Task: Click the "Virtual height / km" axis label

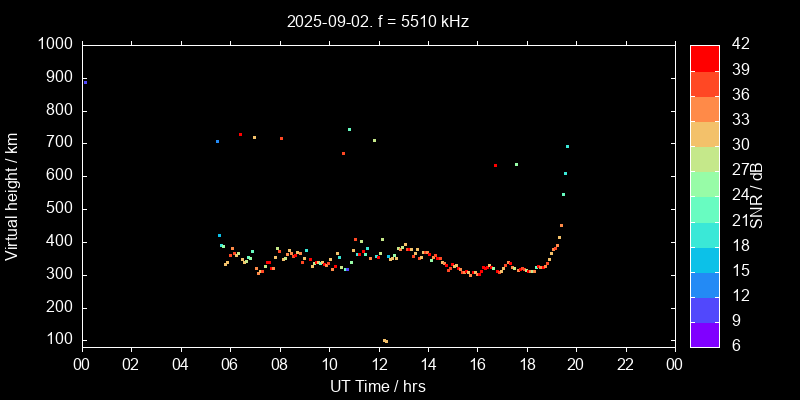Action: click(13, 196)
